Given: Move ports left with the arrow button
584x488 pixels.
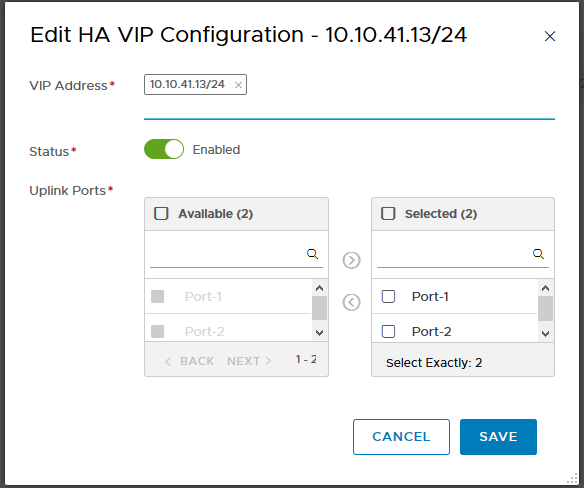Looking at the screenshot, I should (x=351, y=302).
